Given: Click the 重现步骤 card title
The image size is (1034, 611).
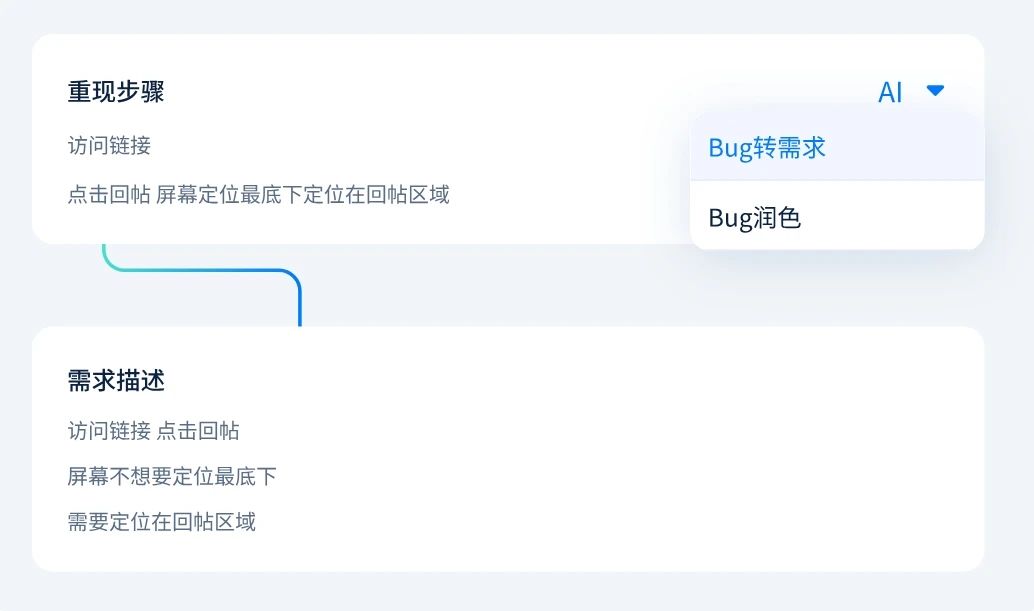Looking at the screenshot, I should click(x=117, y=92).
